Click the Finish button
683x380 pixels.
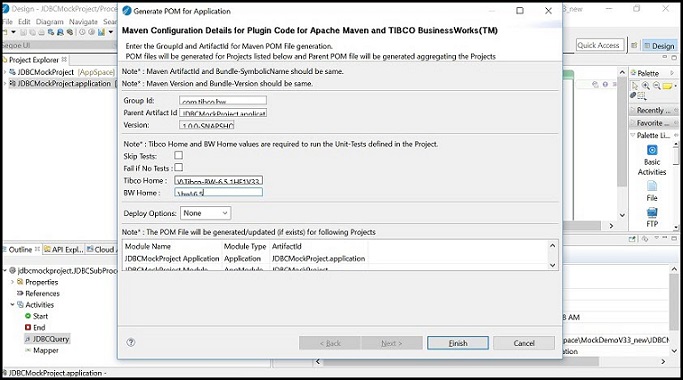click(x=458, y=343)
